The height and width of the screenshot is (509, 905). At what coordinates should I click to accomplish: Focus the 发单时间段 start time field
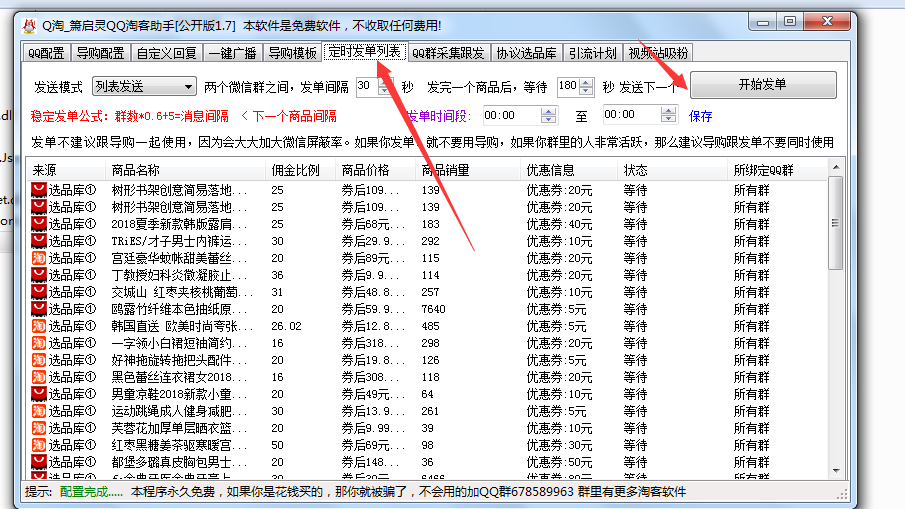pos(511,115)
